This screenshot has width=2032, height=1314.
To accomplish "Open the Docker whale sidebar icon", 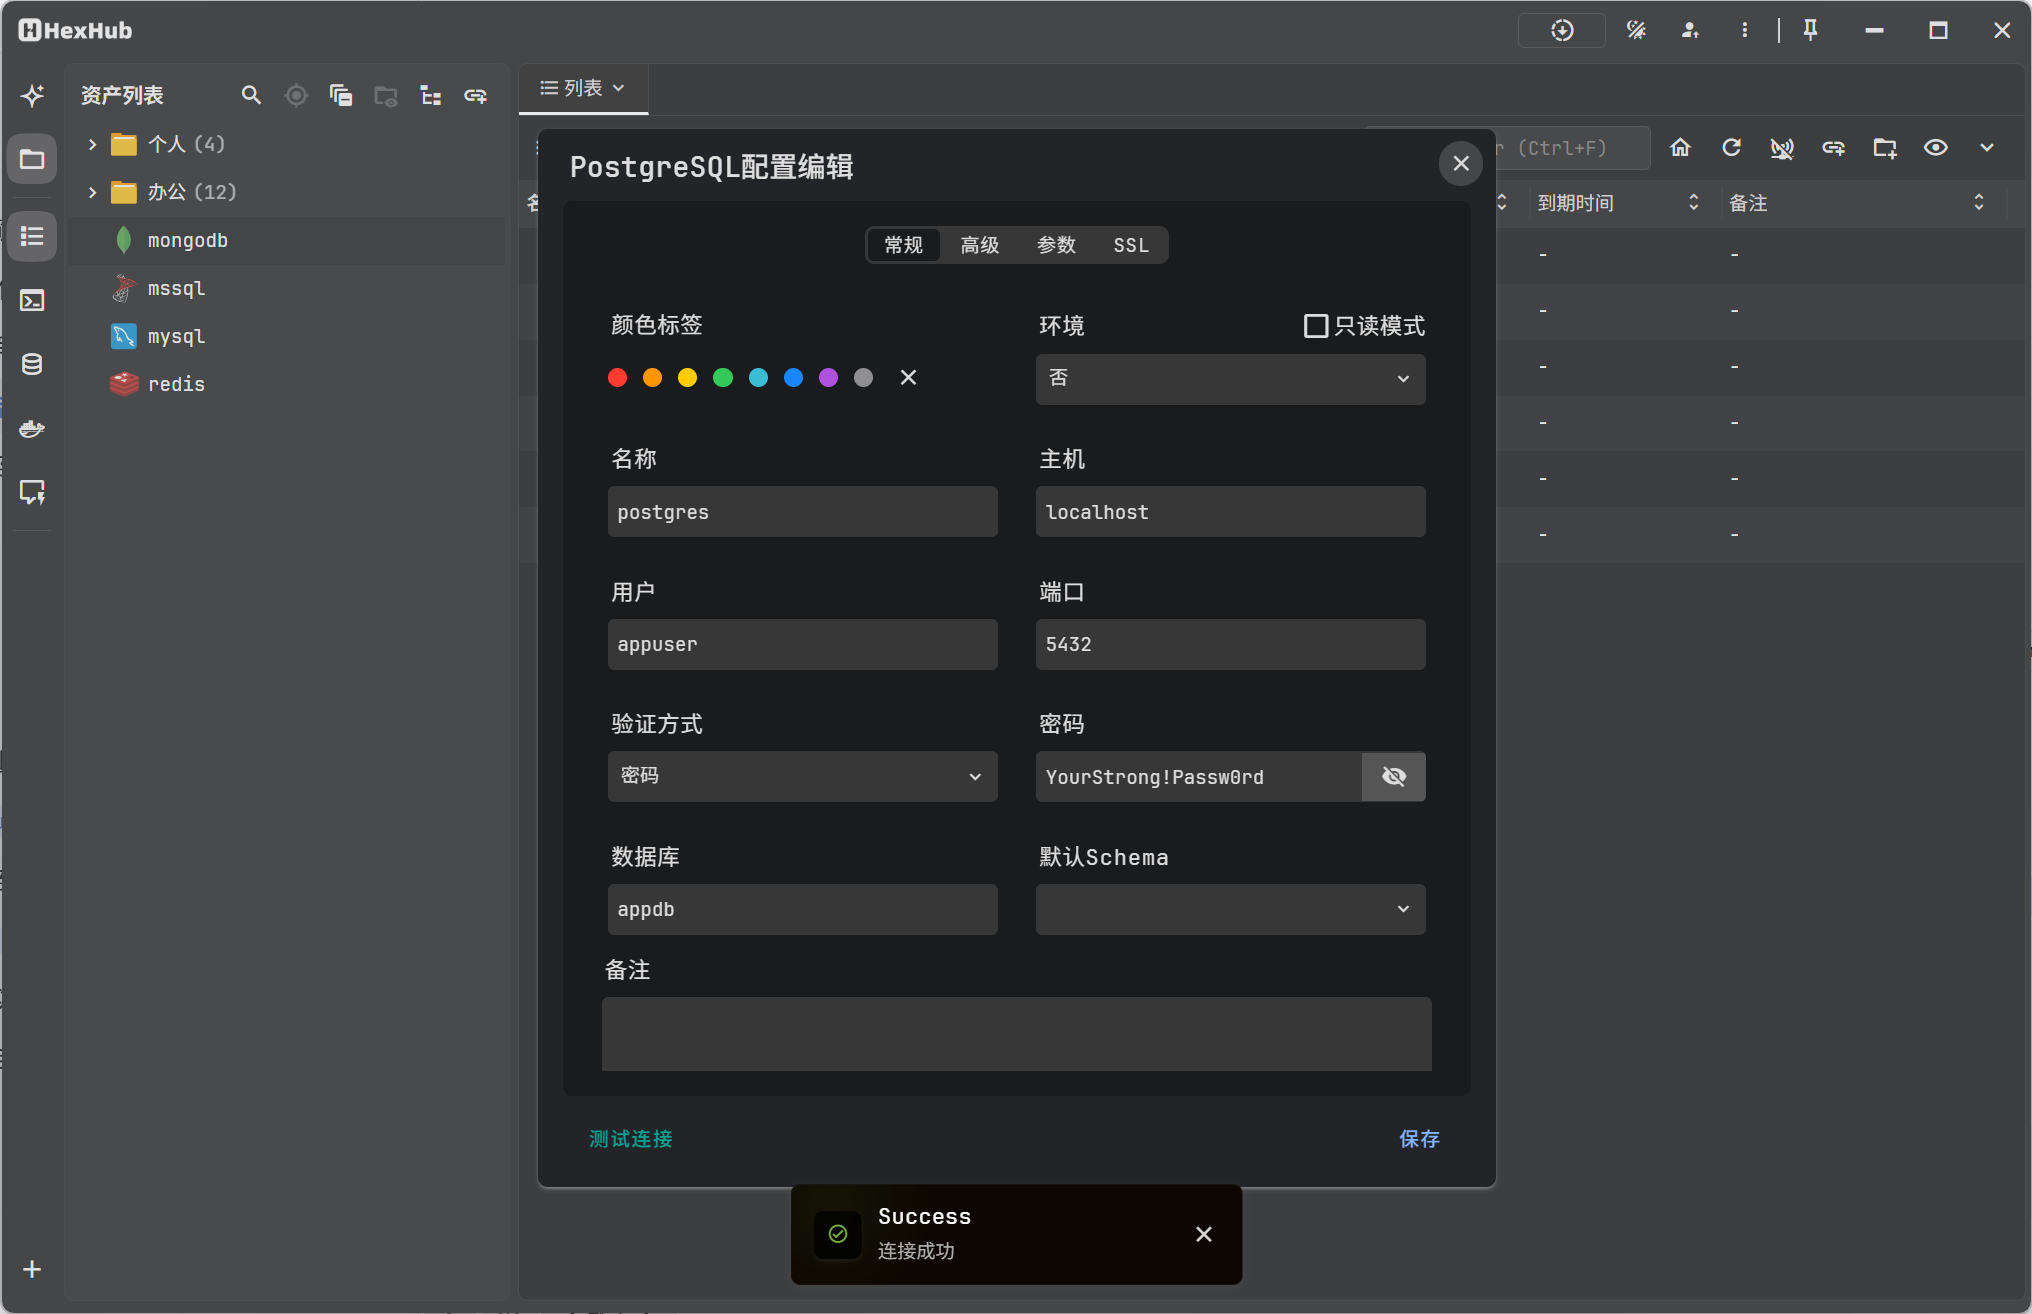I will coord(32,428).
